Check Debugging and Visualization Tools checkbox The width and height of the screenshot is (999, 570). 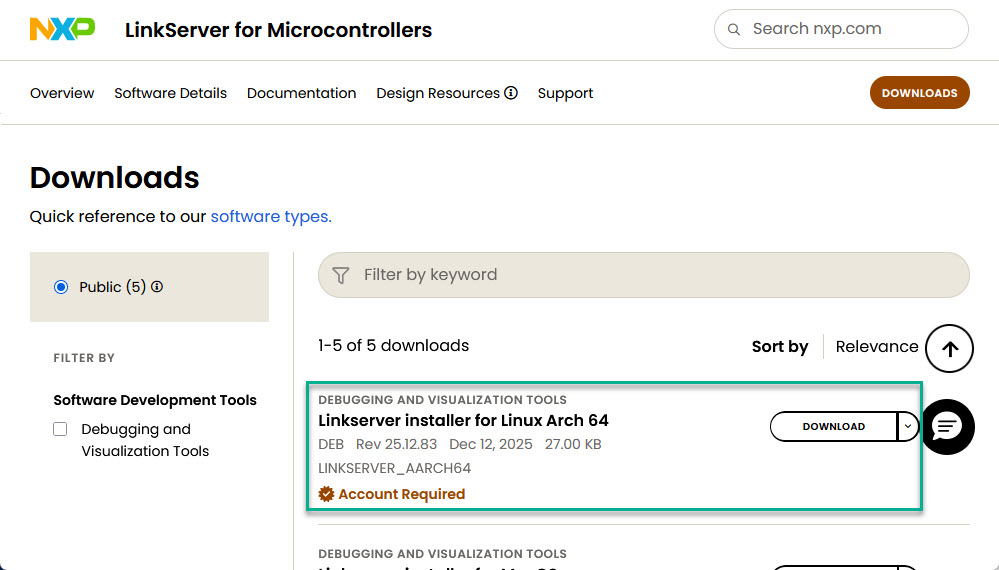point(60,429)
